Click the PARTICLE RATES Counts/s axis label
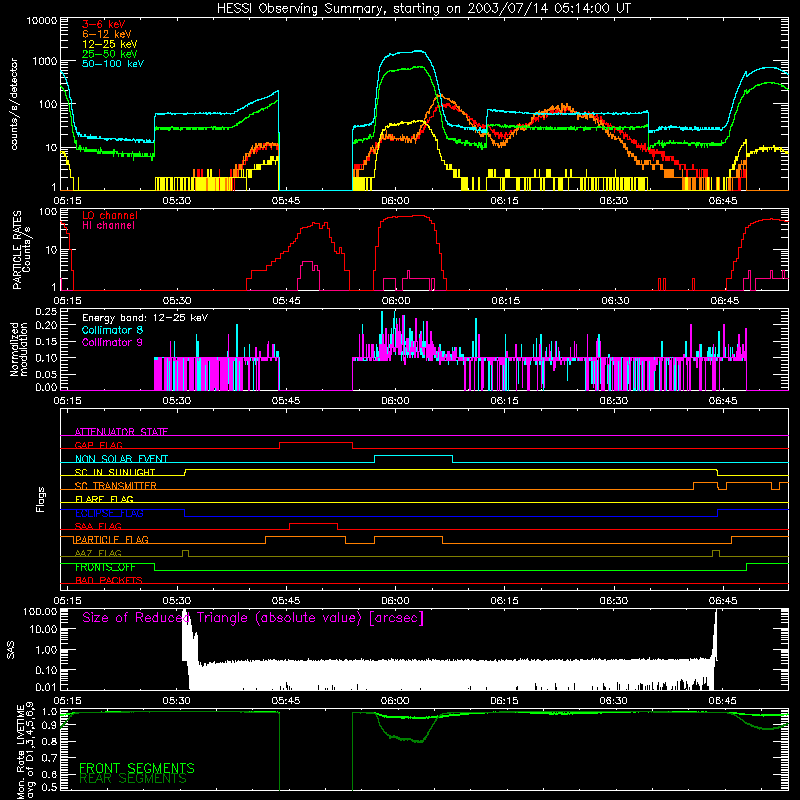800x800 pixels. click(21, 250)
